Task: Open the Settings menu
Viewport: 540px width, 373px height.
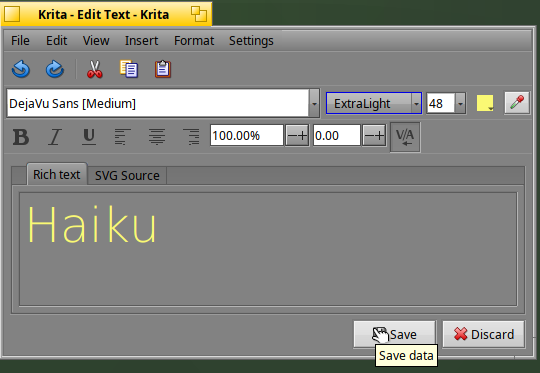Action: coord(251,41)
